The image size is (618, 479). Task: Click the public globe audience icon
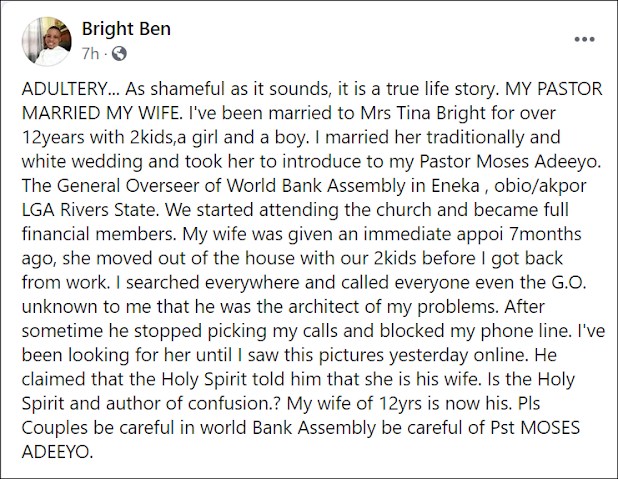coord(118,52)
